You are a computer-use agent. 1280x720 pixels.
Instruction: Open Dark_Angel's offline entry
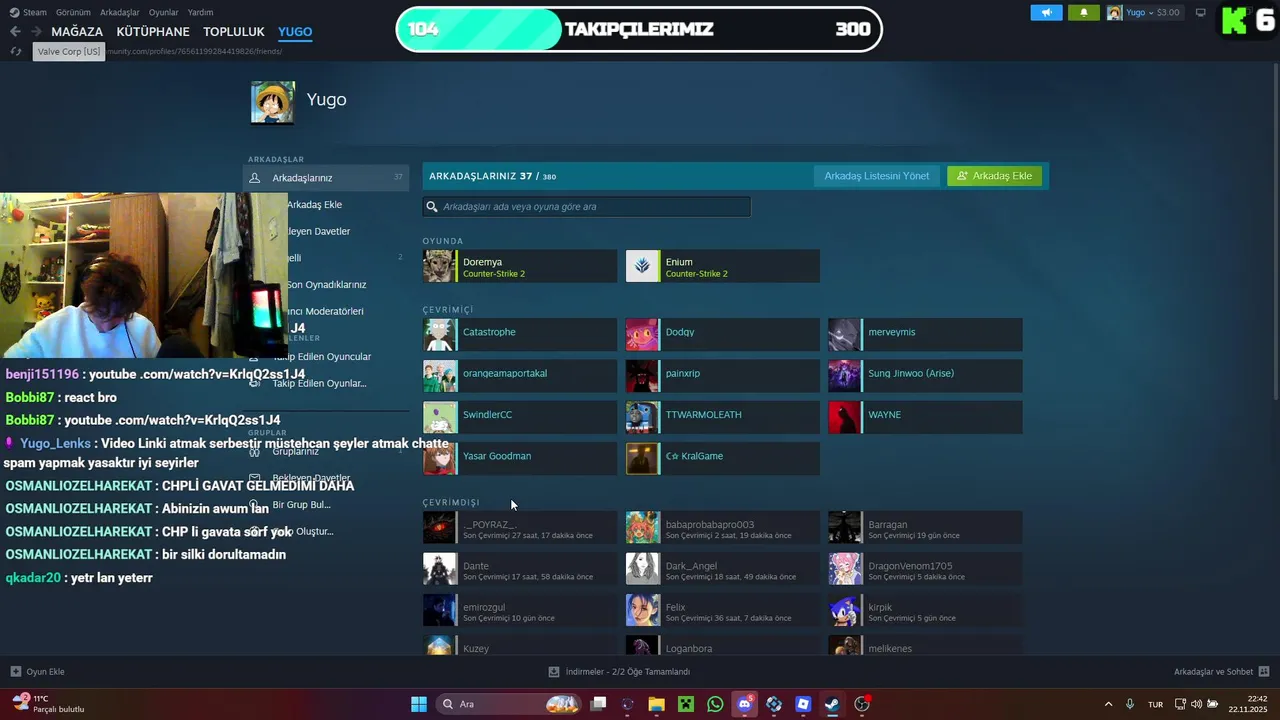tap(723, 568)
